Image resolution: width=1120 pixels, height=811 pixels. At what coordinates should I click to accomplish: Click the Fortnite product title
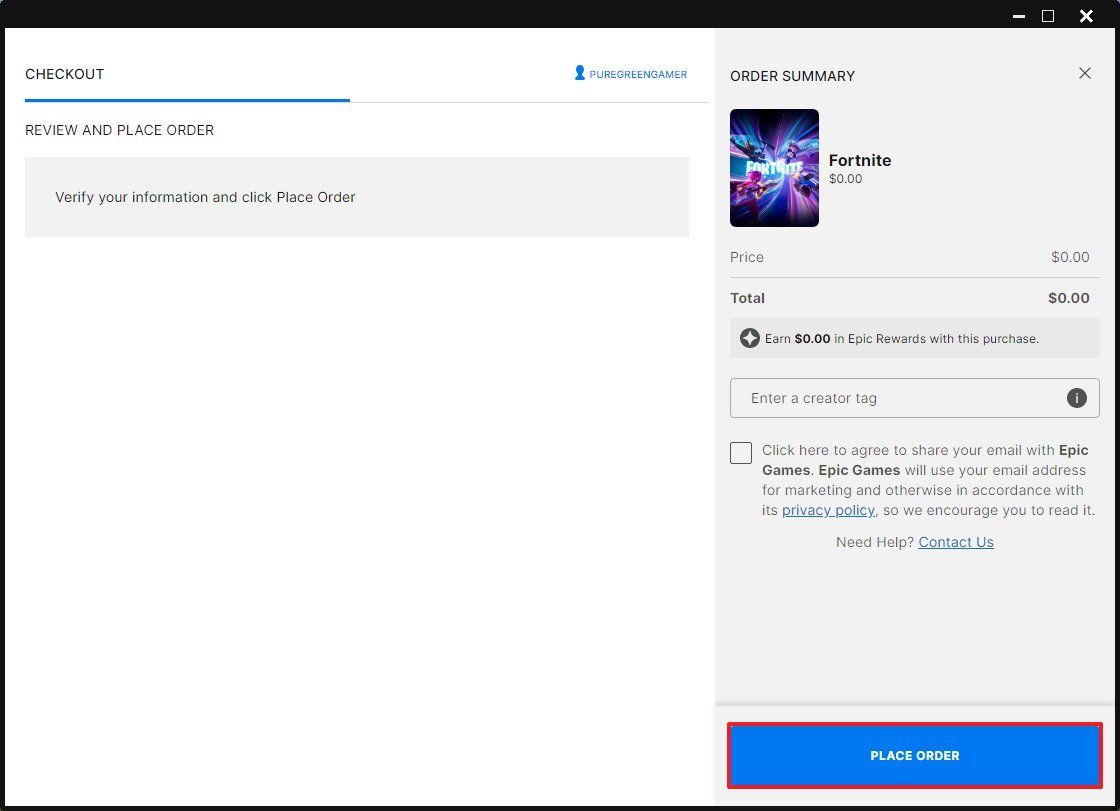click(860, 160)
